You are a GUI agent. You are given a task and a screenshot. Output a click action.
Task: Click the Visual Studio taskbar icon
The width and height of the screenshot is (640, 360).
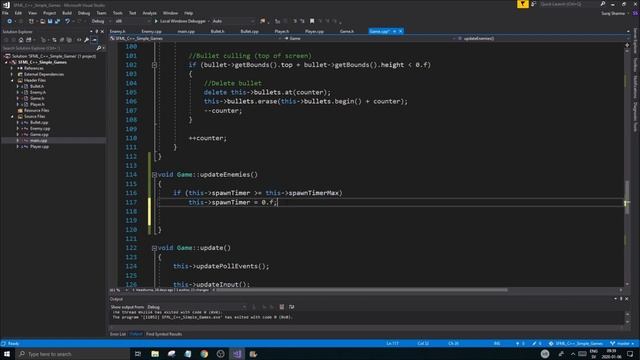[237, 354]
